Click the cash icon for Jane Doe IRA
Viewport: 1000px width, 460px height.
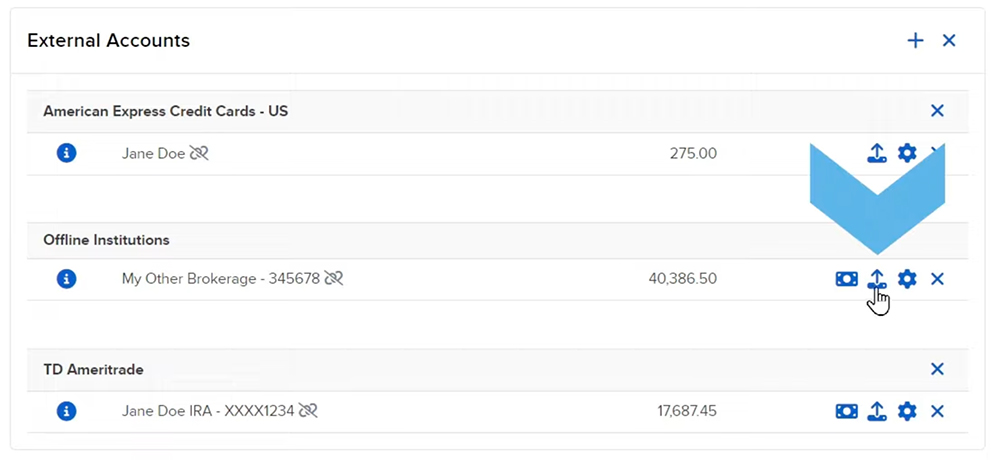pos(846,411)
